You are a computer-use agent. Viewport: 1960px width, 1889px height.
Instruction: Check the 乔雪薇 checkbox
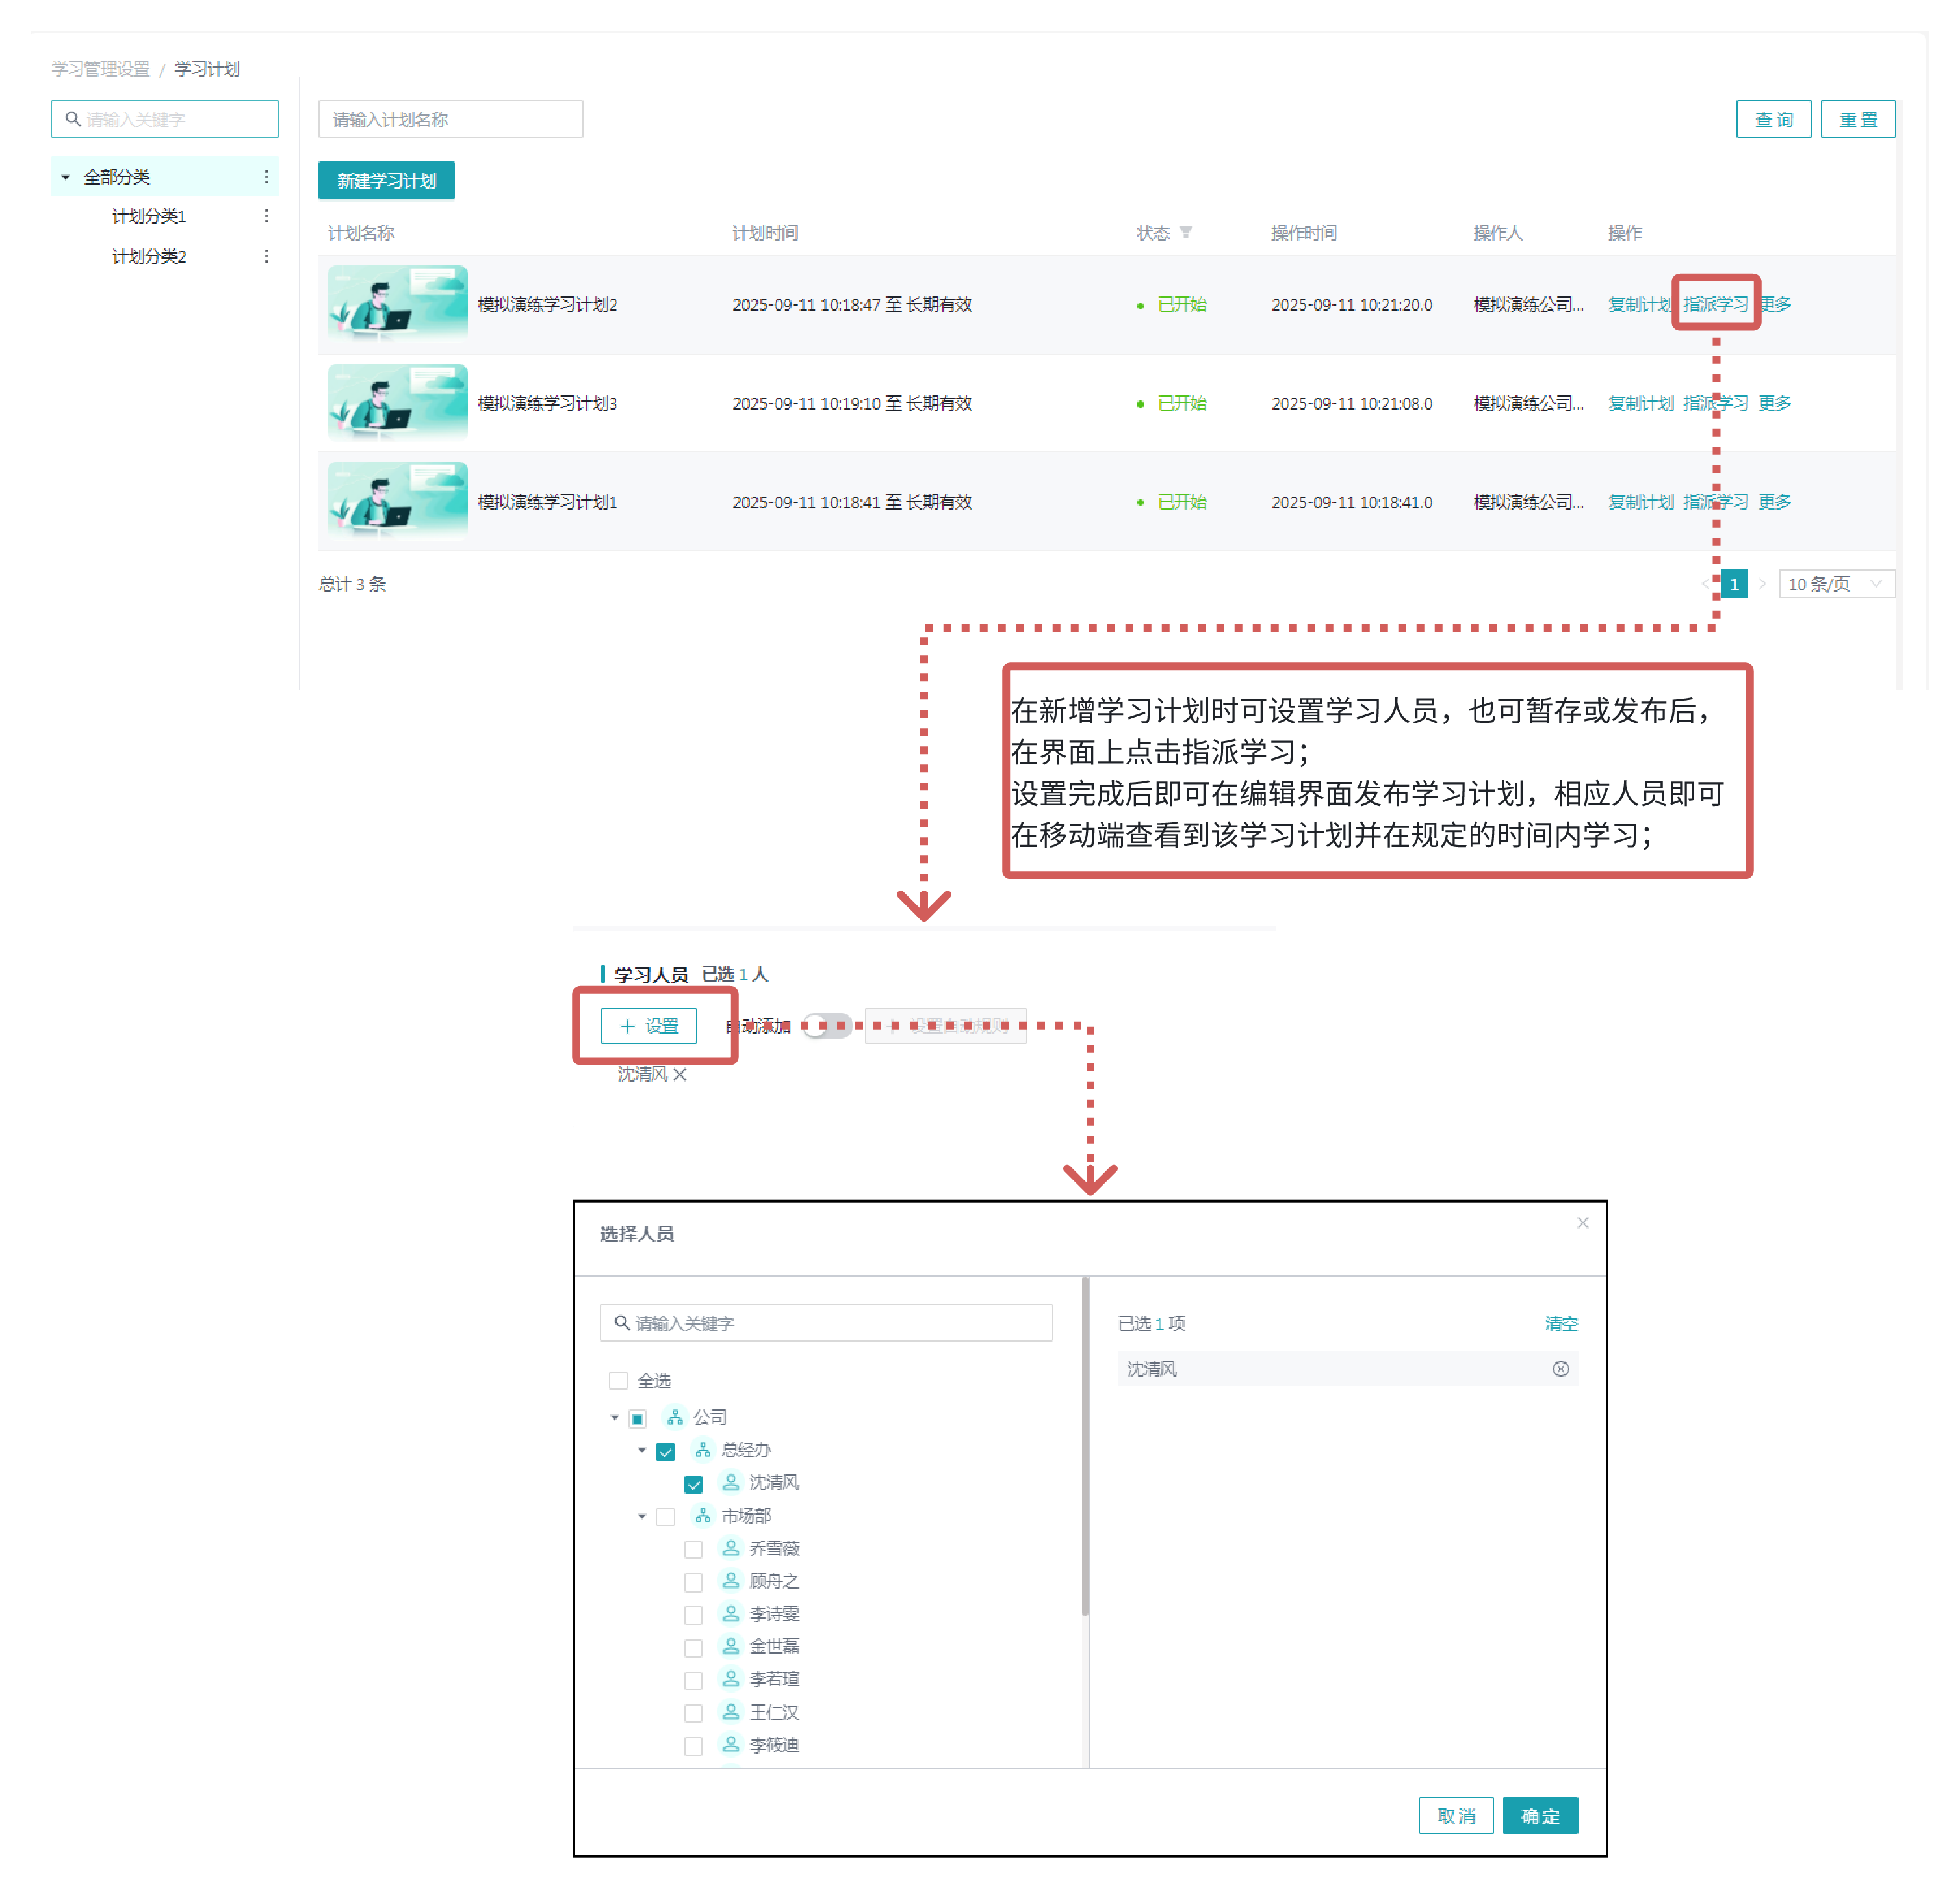tap(693, 1549)
